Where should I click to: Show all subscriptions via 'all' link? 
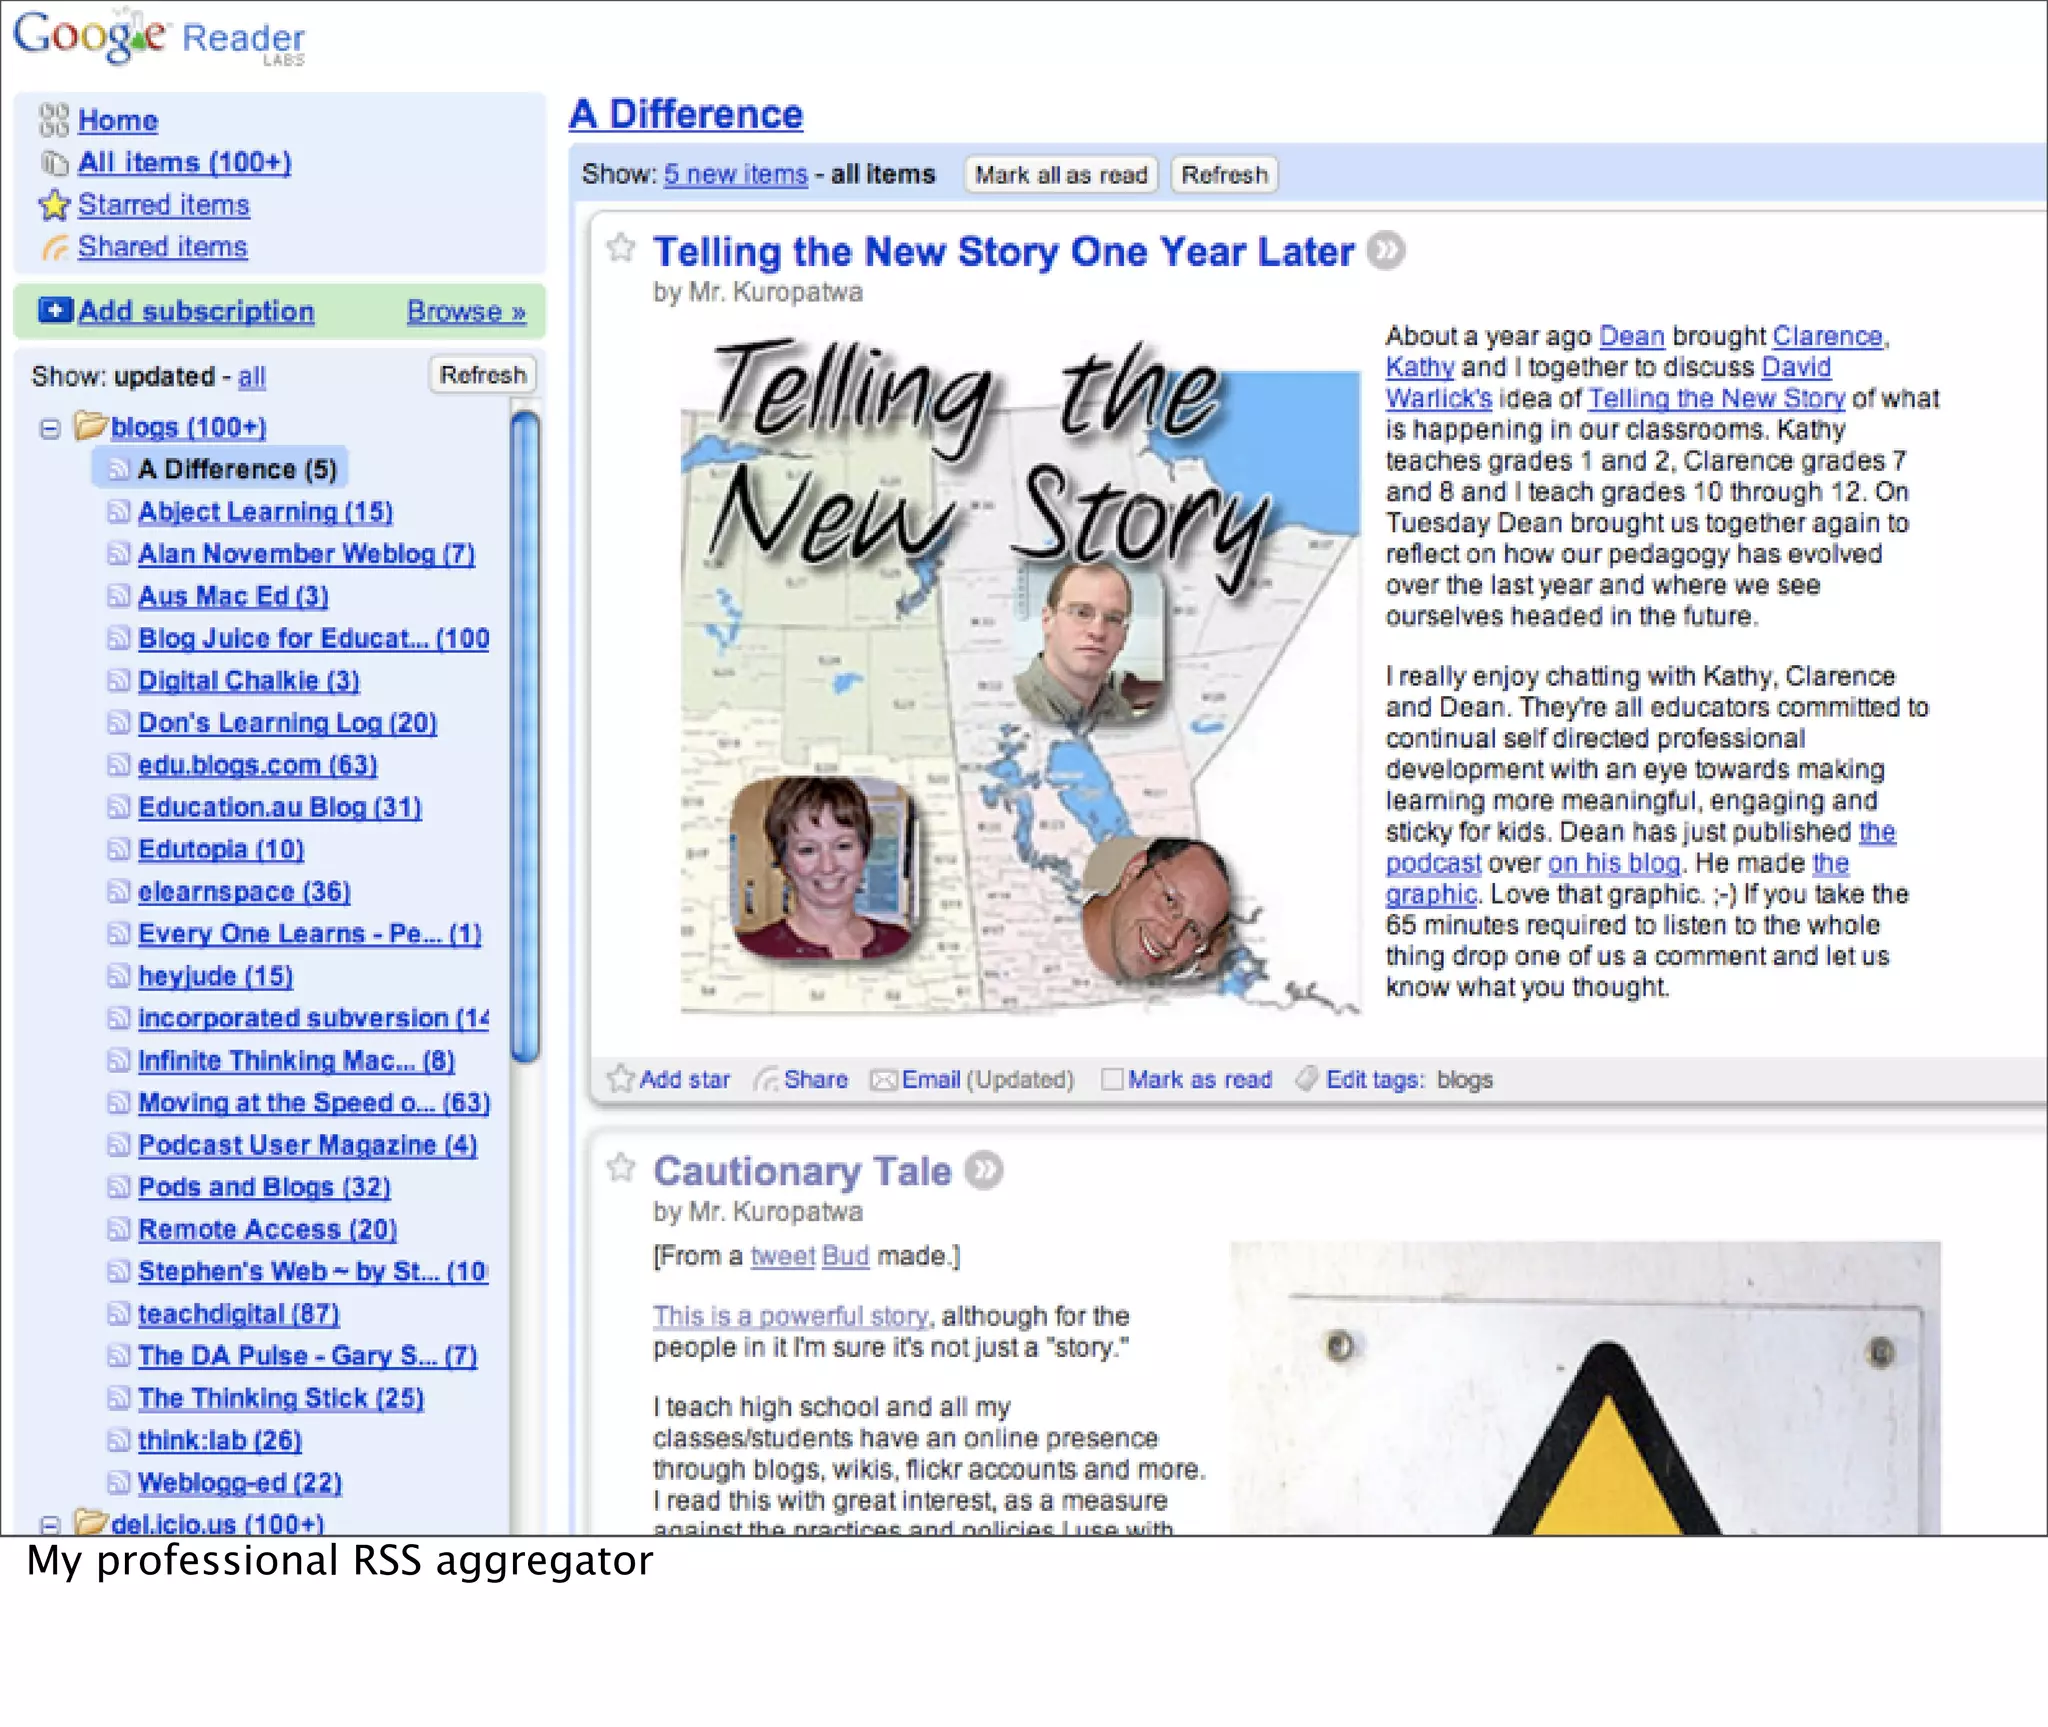coord(251,377)
